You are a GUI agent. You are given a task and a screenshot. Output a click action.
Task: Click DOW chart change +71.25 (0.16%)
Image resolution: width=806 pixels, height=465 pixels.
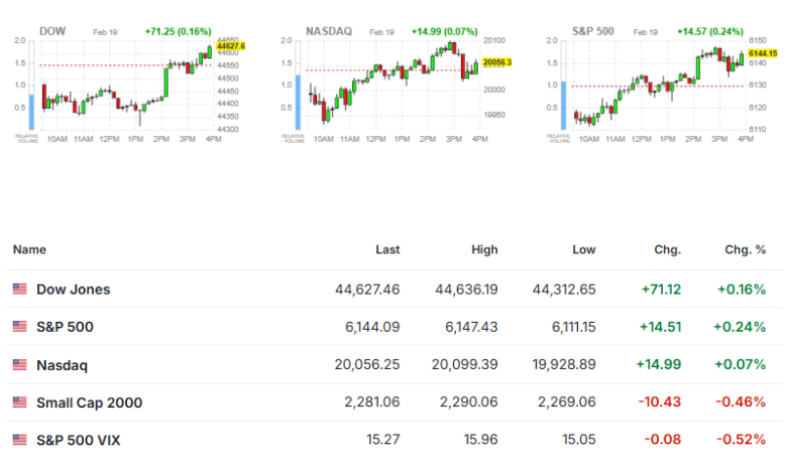(x=178, y=32)
